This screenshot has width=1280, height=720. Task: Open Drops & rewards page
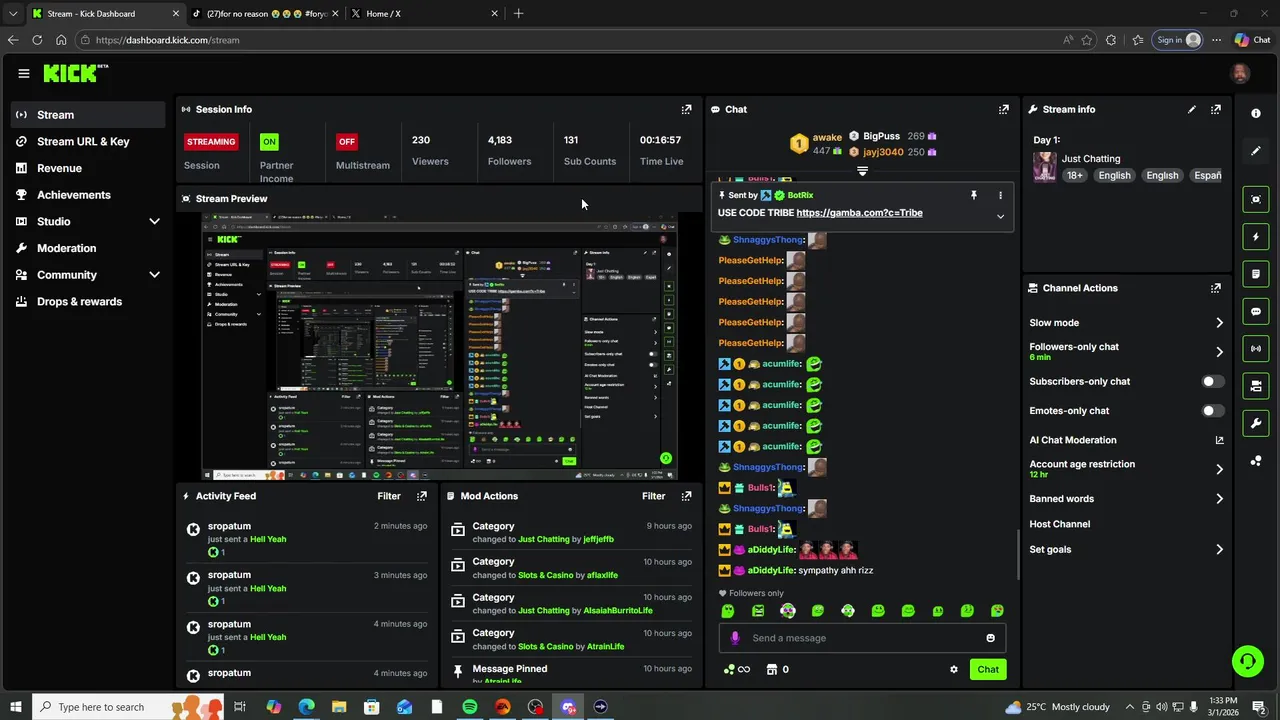(88, 301)
